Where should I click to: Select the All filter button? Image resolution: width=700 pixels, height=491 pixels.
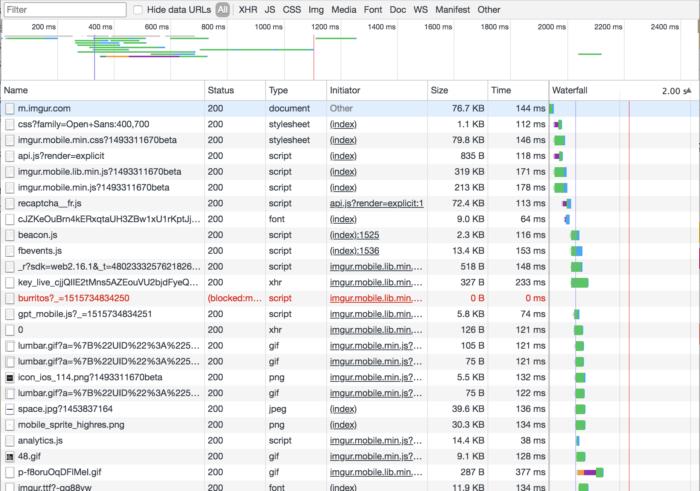[x=223, y=10]
